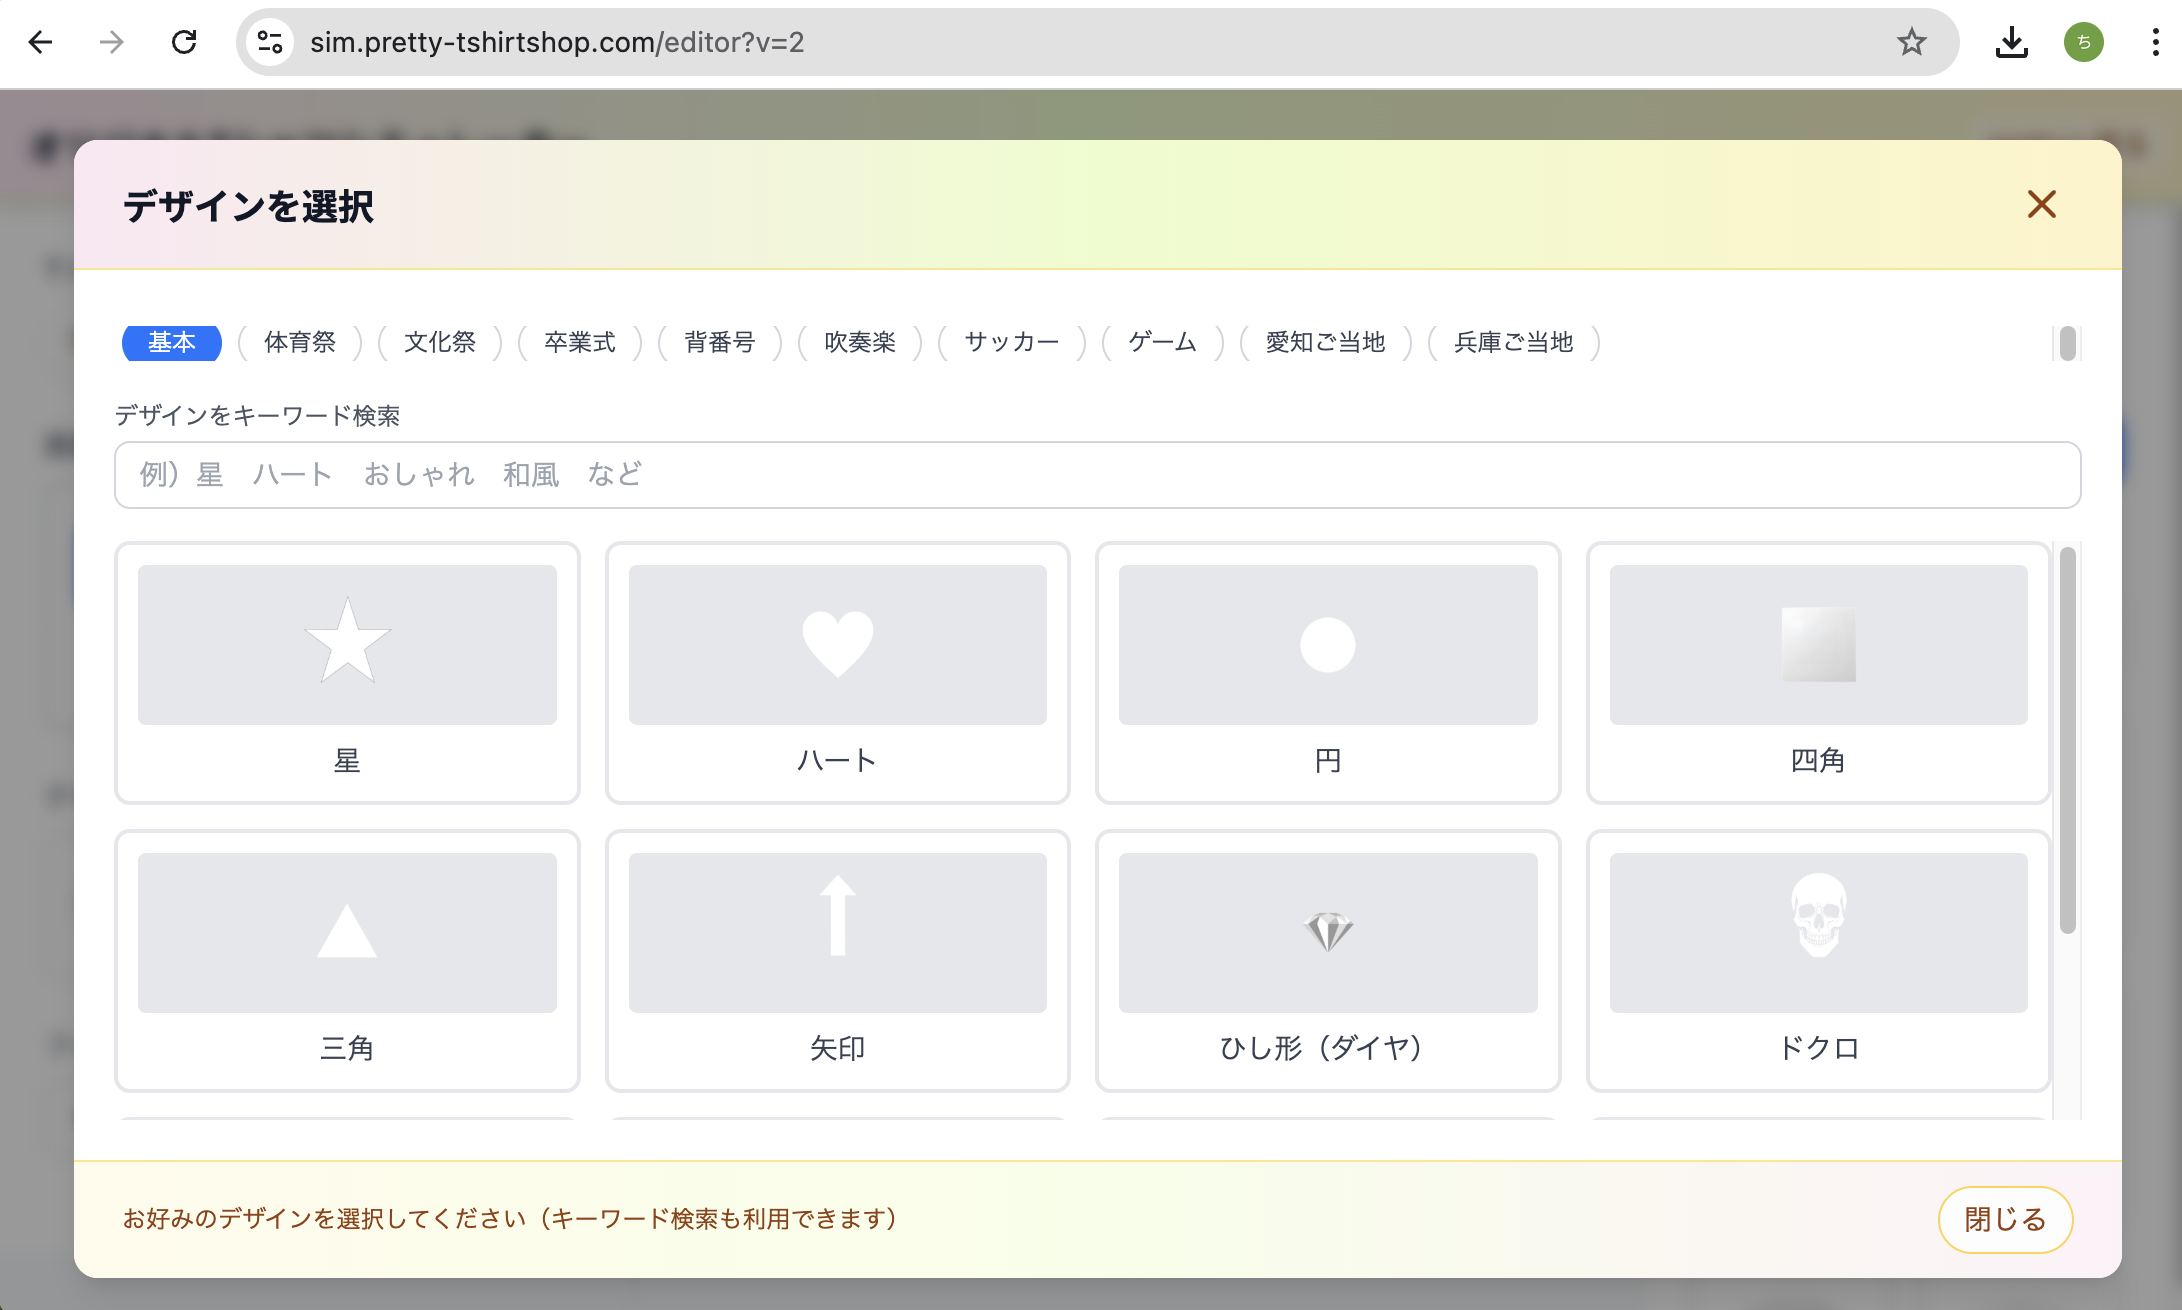Click the category tabs scrollbar handle
Viewport: 2182px width, 1310px height.
pos(2067,343)
